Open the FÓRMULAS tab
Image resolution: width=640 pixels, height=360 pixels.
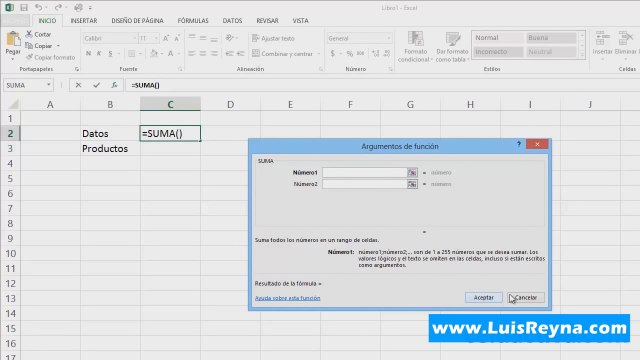pyautogui.click(x=193, y=20)
